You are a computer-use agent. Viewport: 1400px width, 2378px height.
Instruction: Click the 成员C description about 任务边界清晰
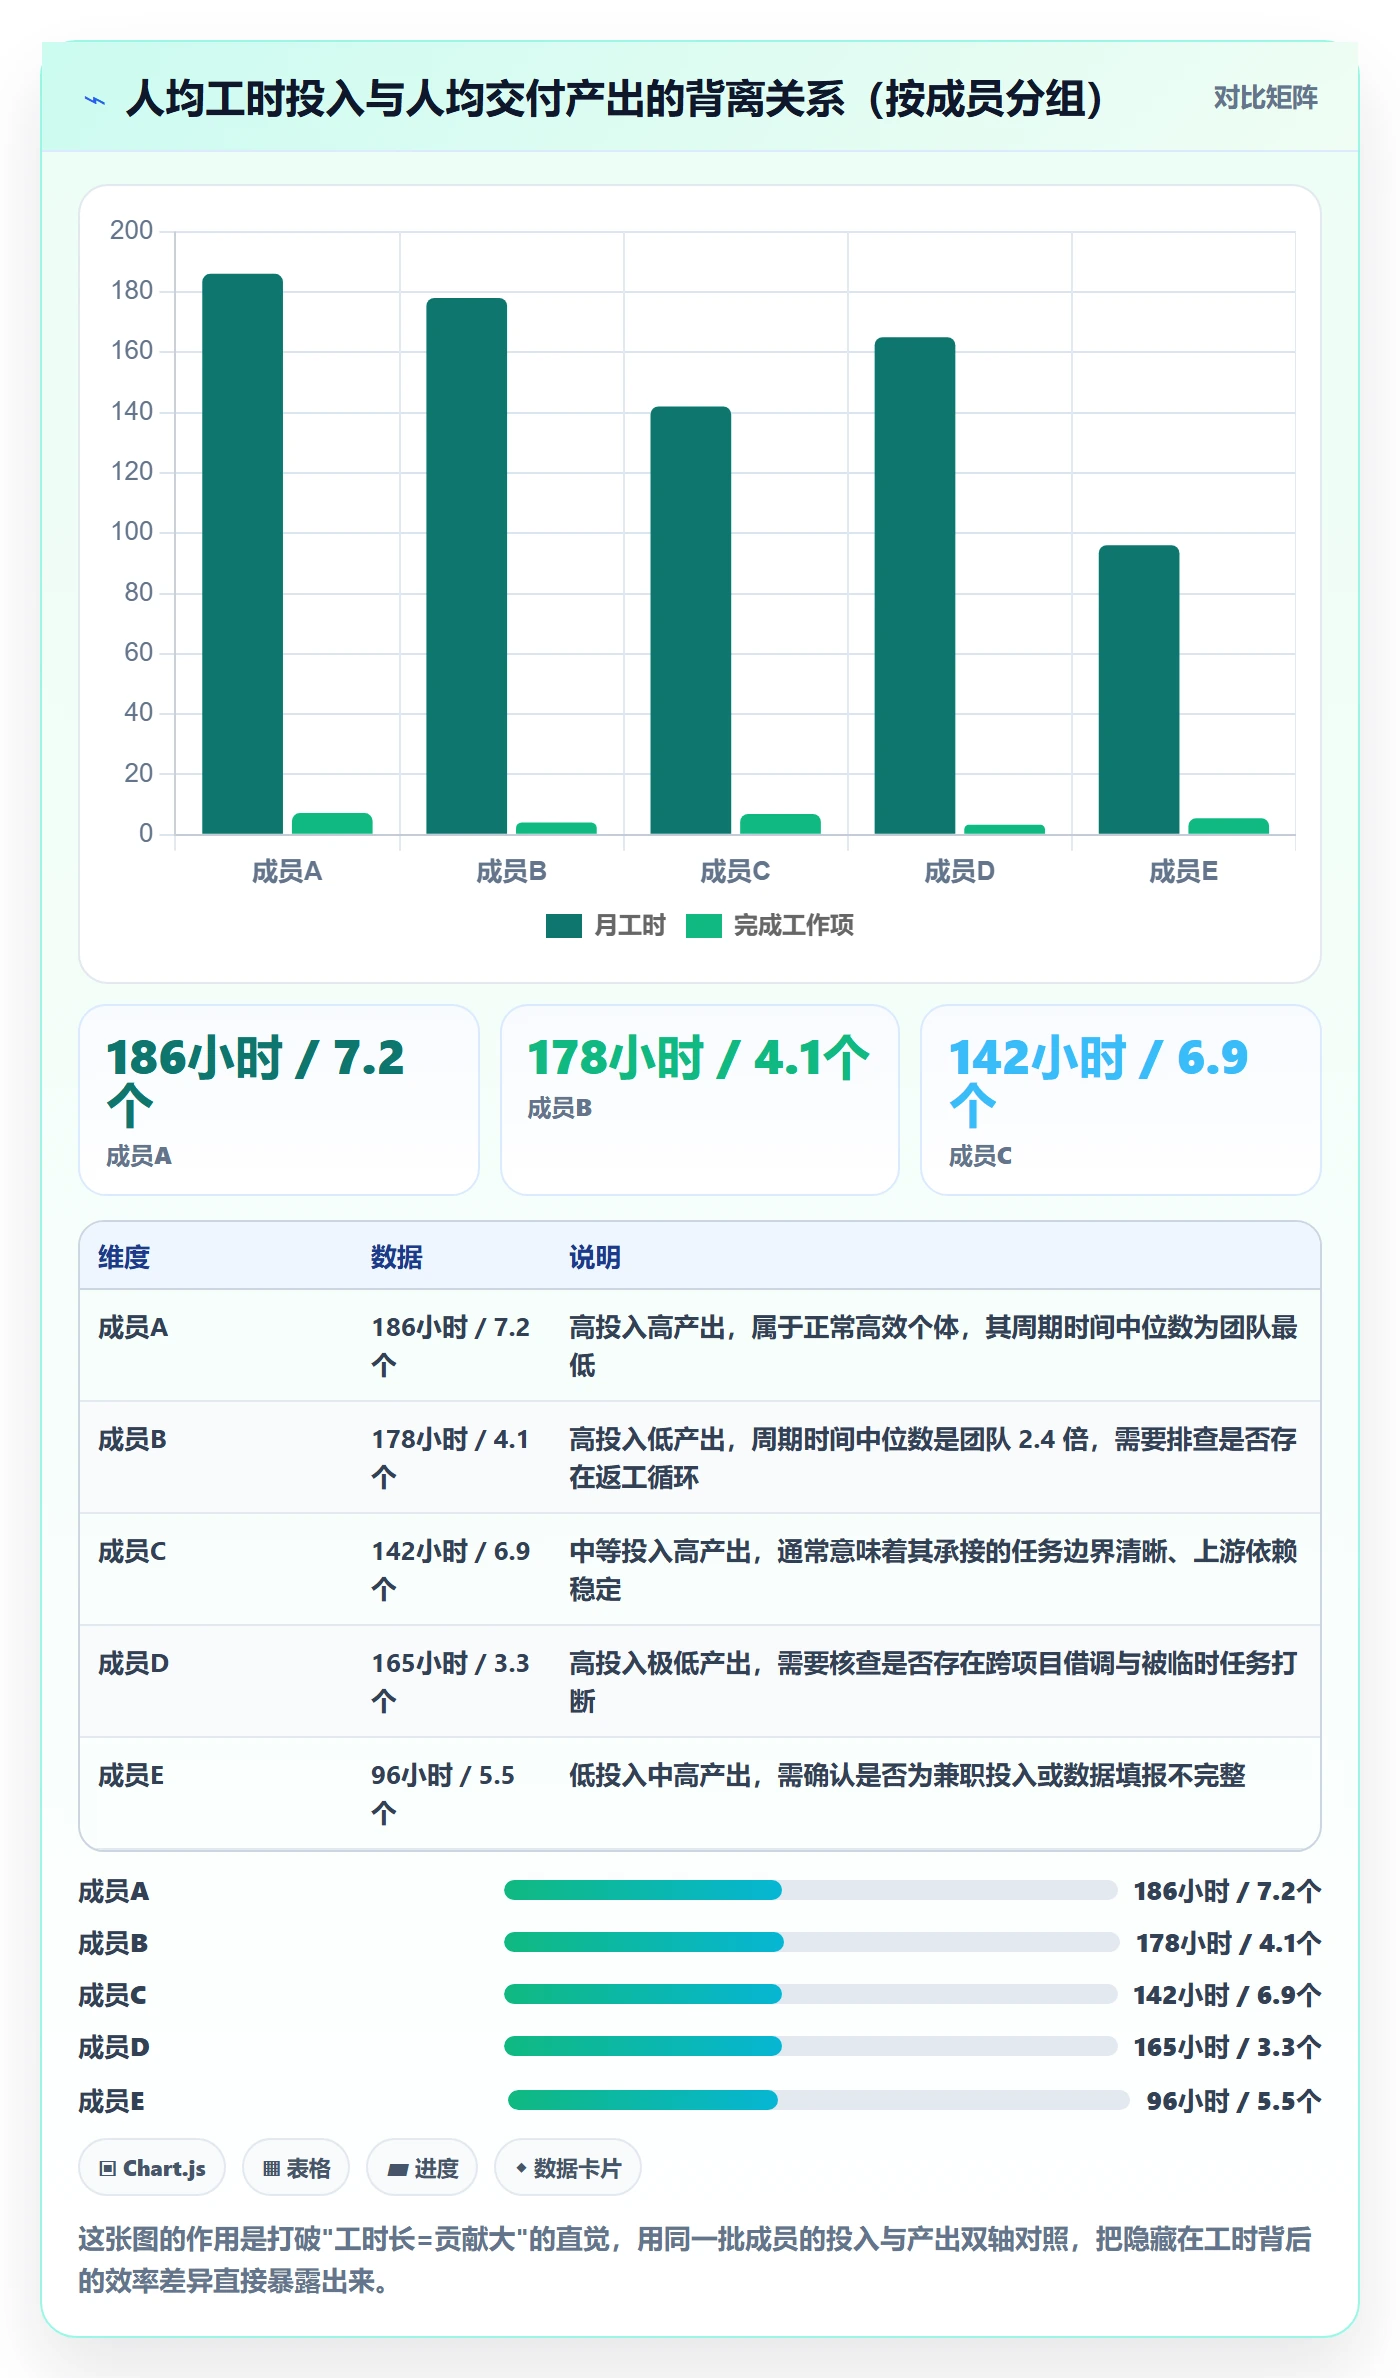pos(933,1569)
